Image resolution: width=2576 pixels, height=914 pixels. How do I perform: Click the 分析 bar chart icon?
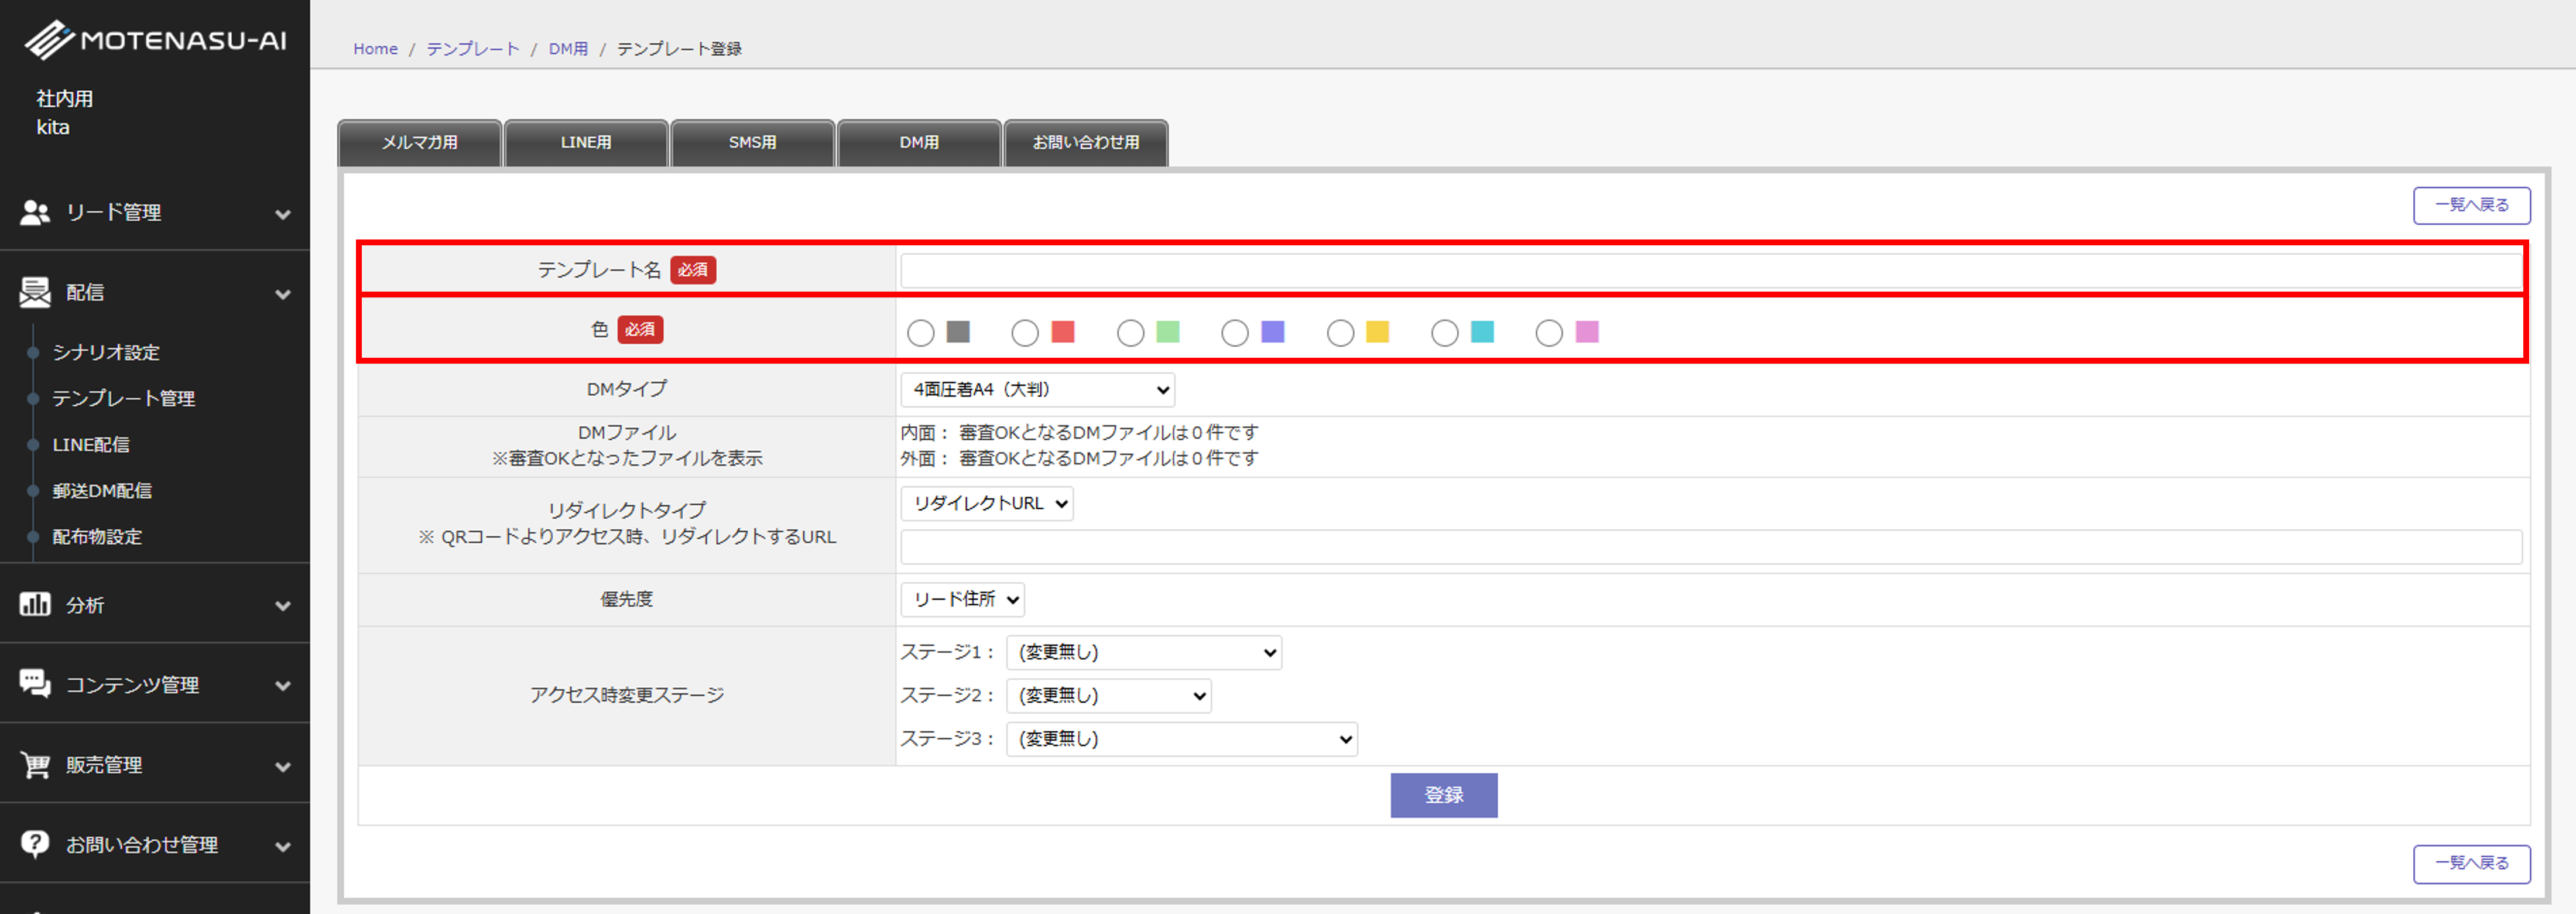pyautogui.click(x=35, y=604)
